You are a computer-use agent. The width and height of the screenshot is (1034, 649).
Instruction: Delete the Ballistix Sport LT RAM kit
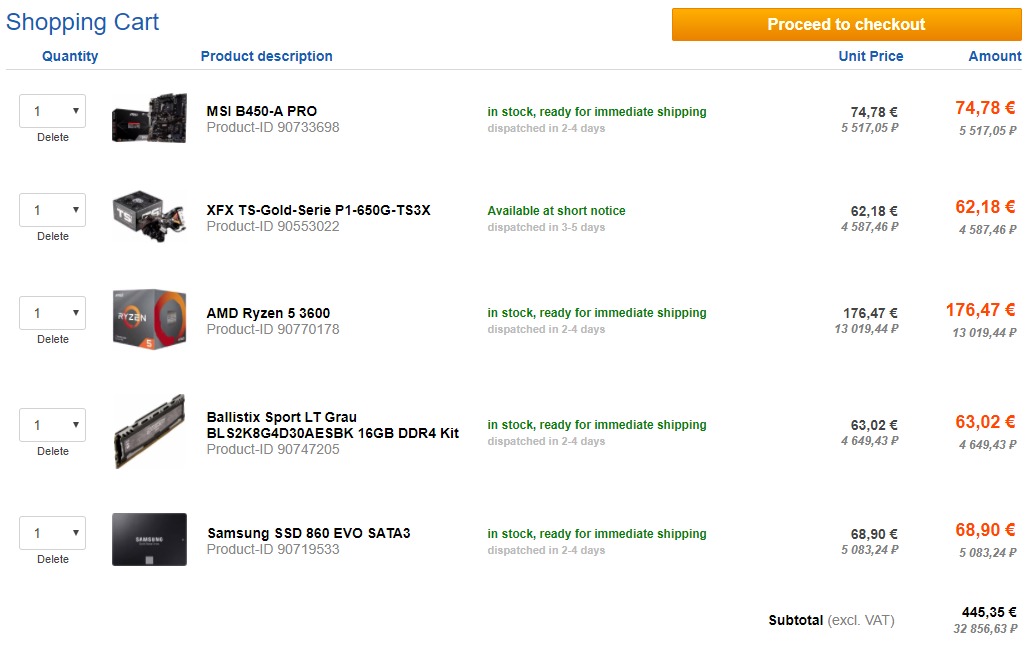53,451
